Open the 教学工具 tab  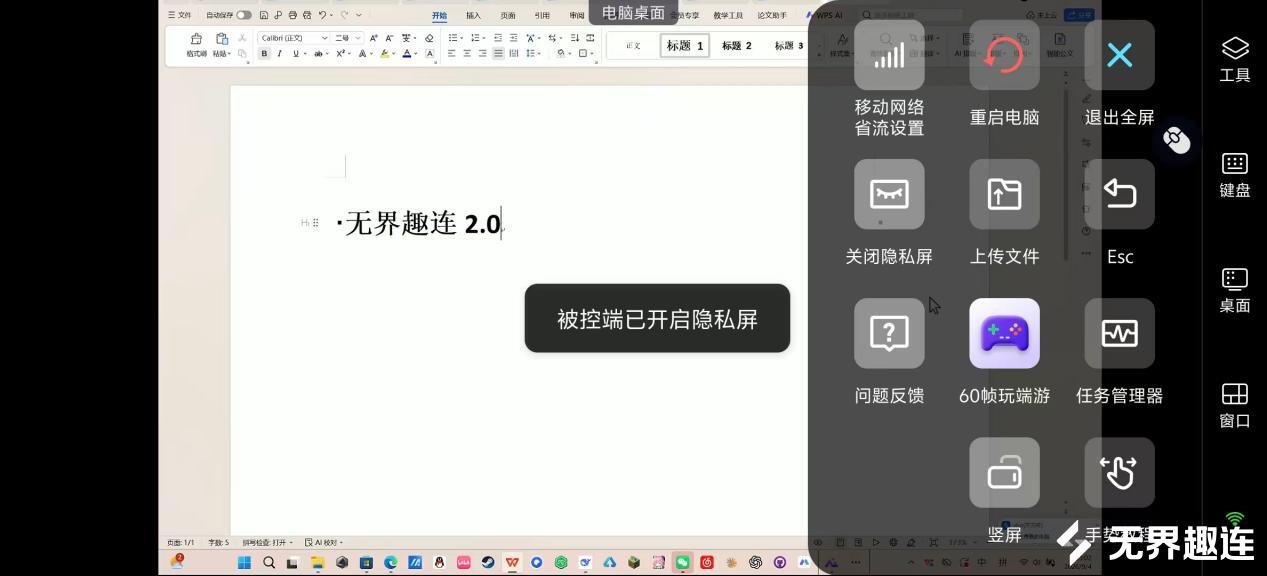coord(728,15)
